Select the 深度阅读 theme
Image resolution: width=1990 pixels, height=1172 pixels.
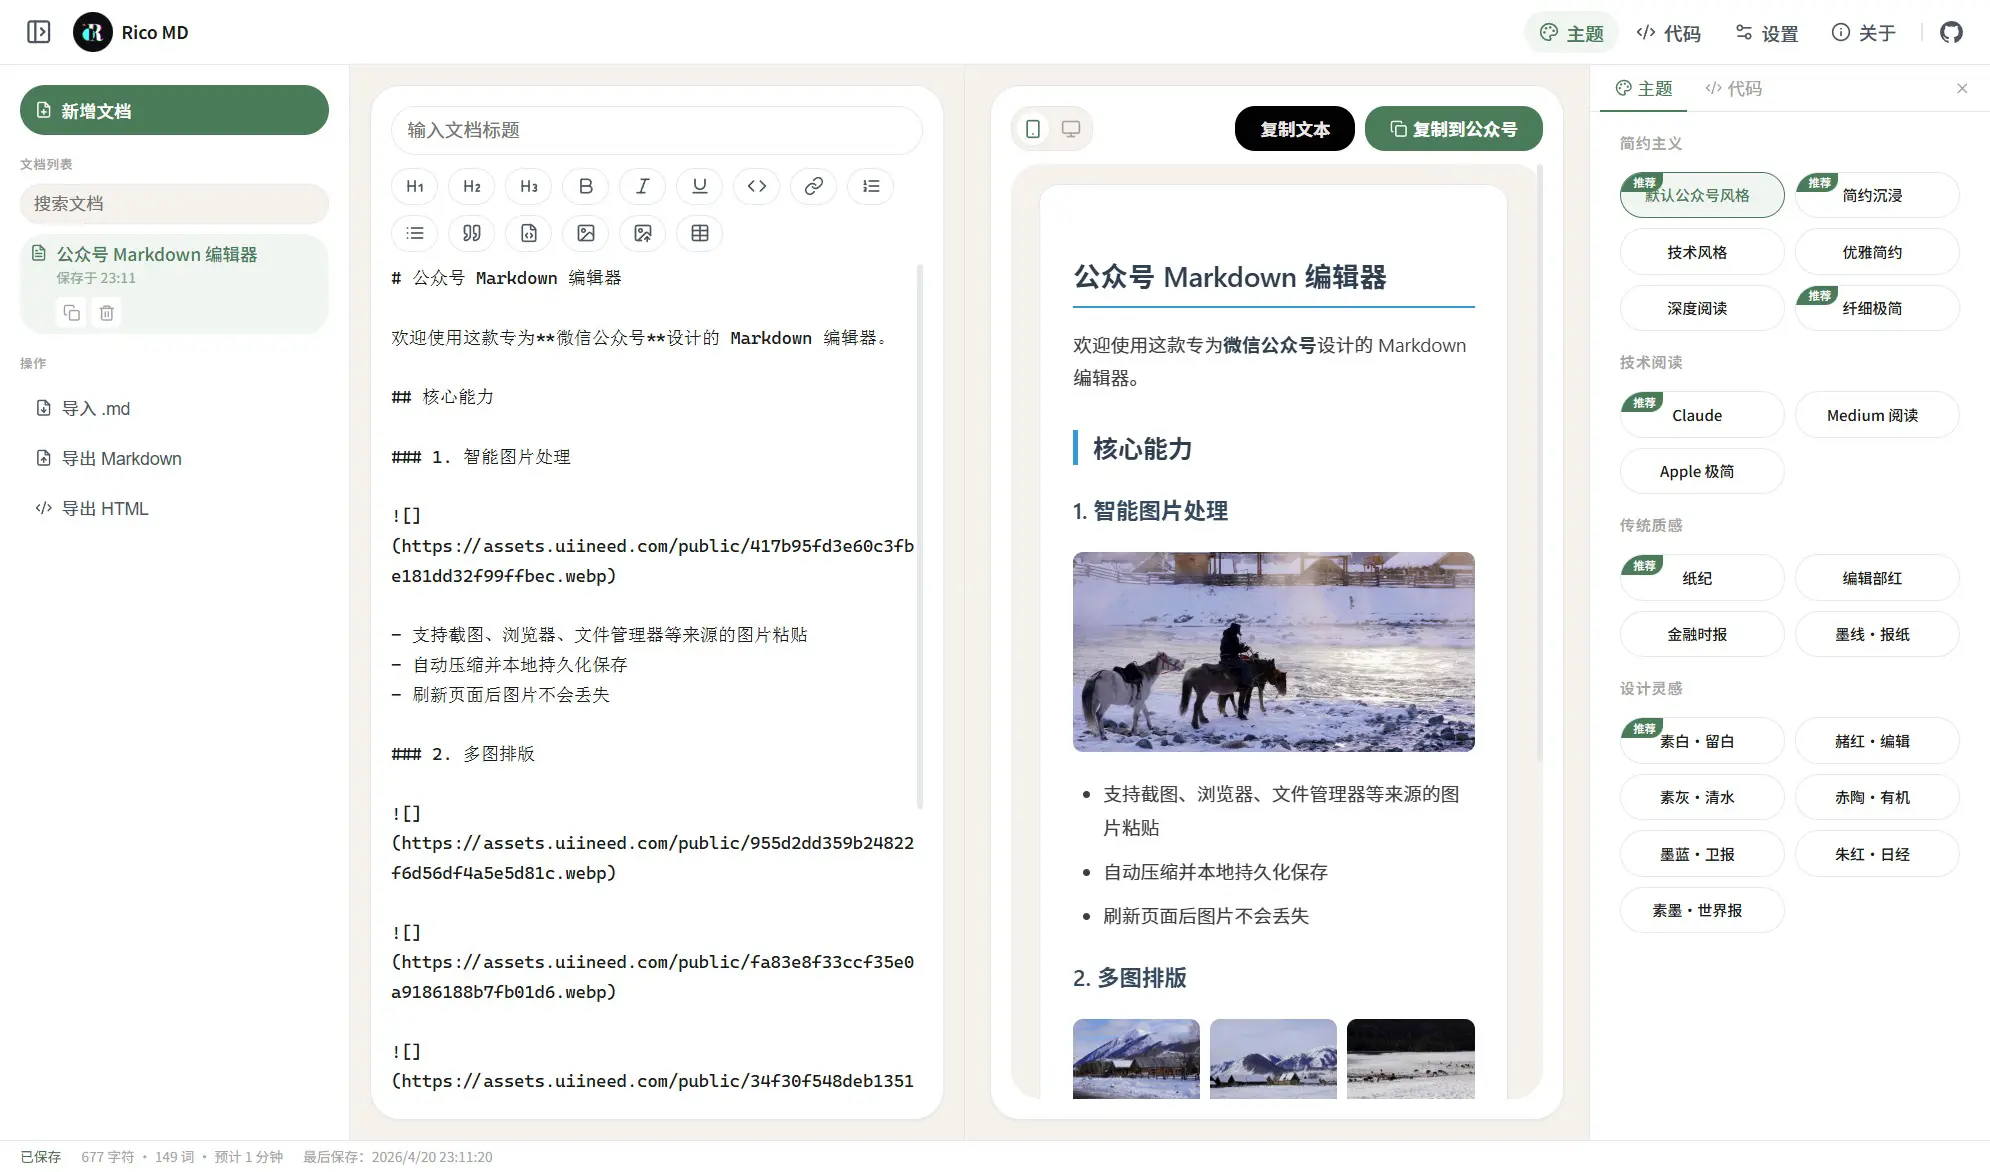pyautogui.click(x=1702, y=308)
